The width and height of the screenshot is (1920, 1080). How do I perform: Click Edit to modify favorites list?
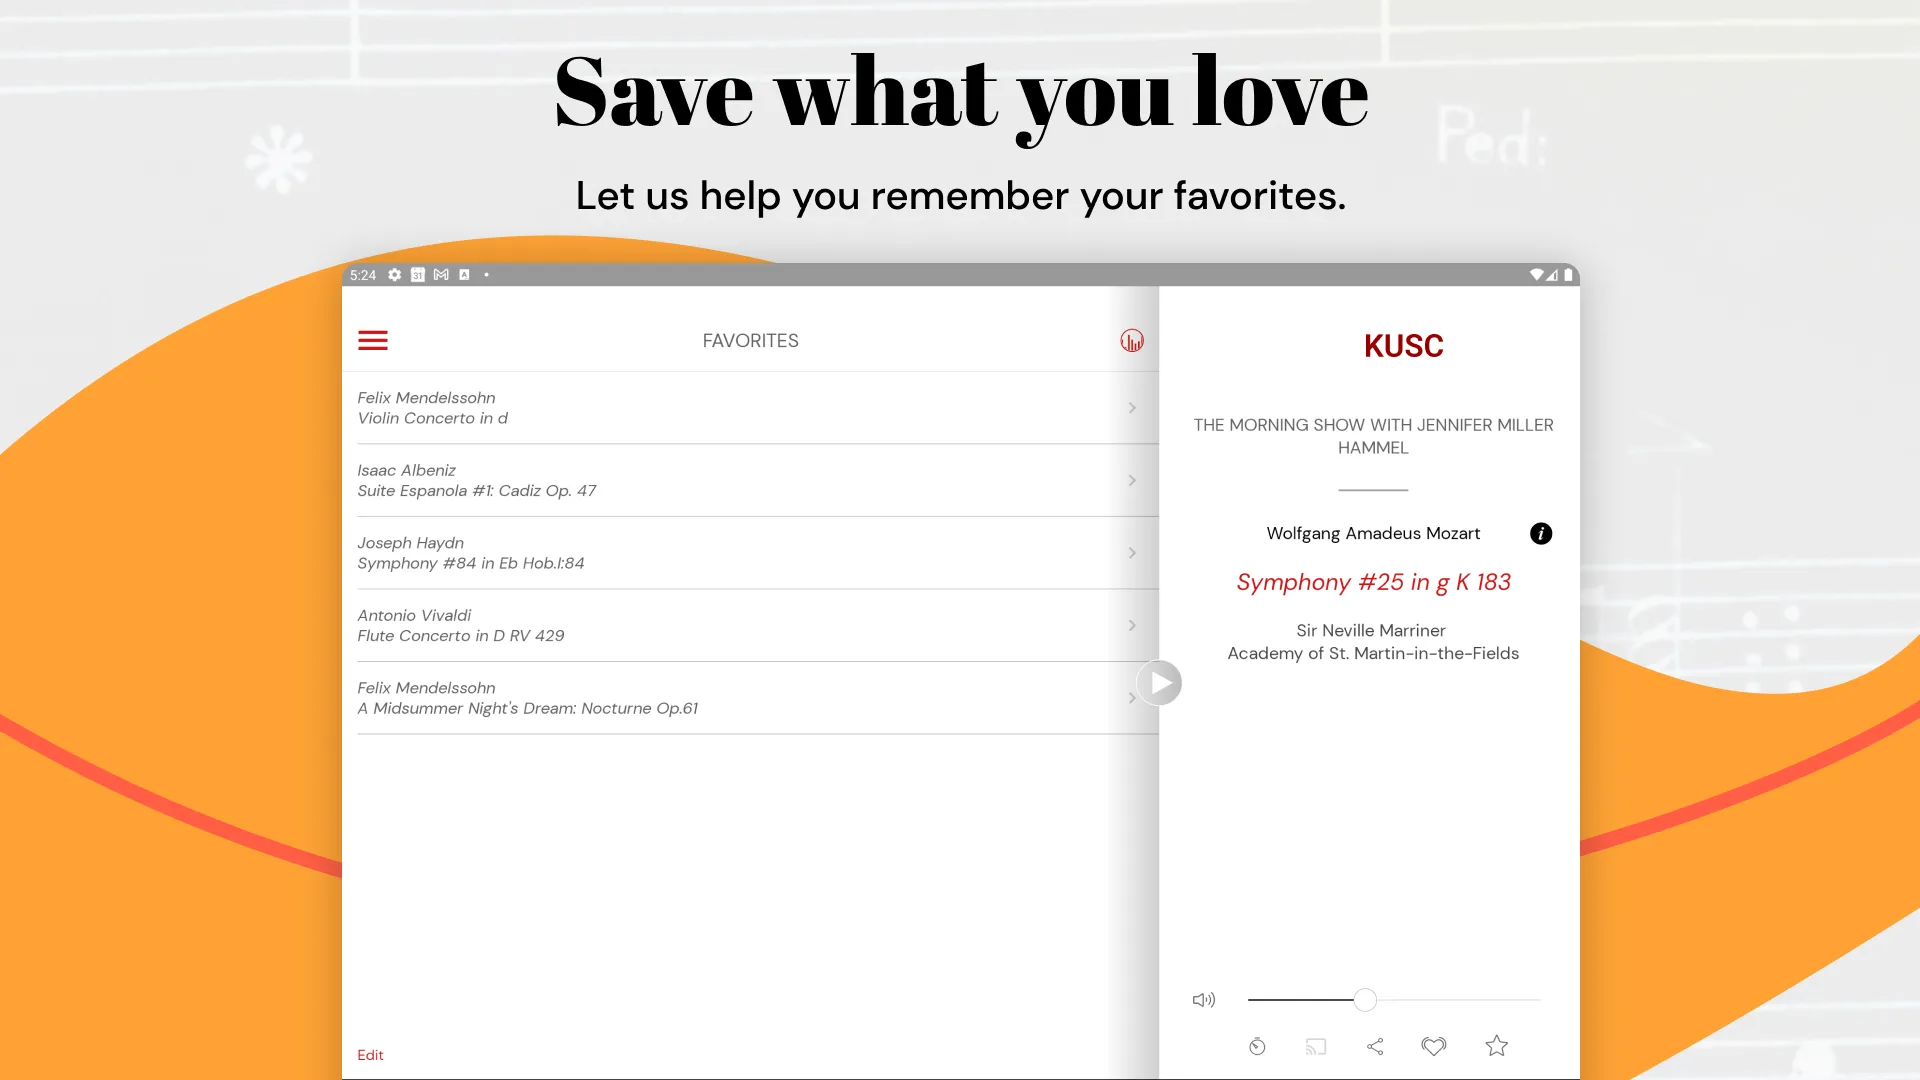[x=371, y=1055]
